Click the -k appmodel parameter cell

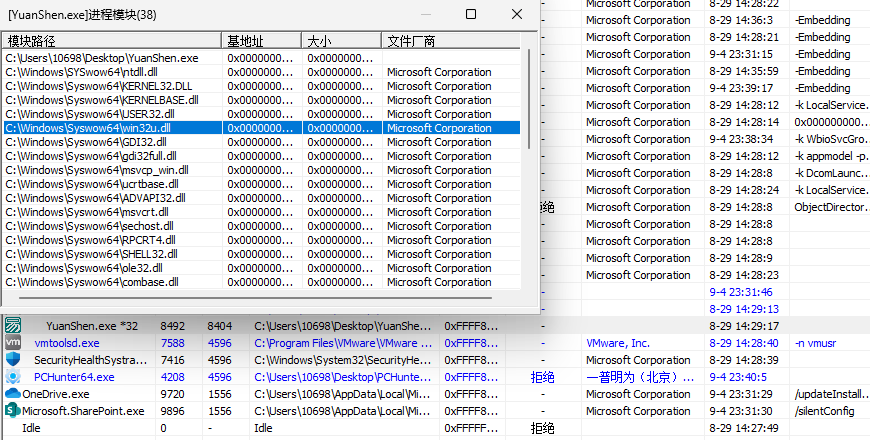[x=831, y=156]
